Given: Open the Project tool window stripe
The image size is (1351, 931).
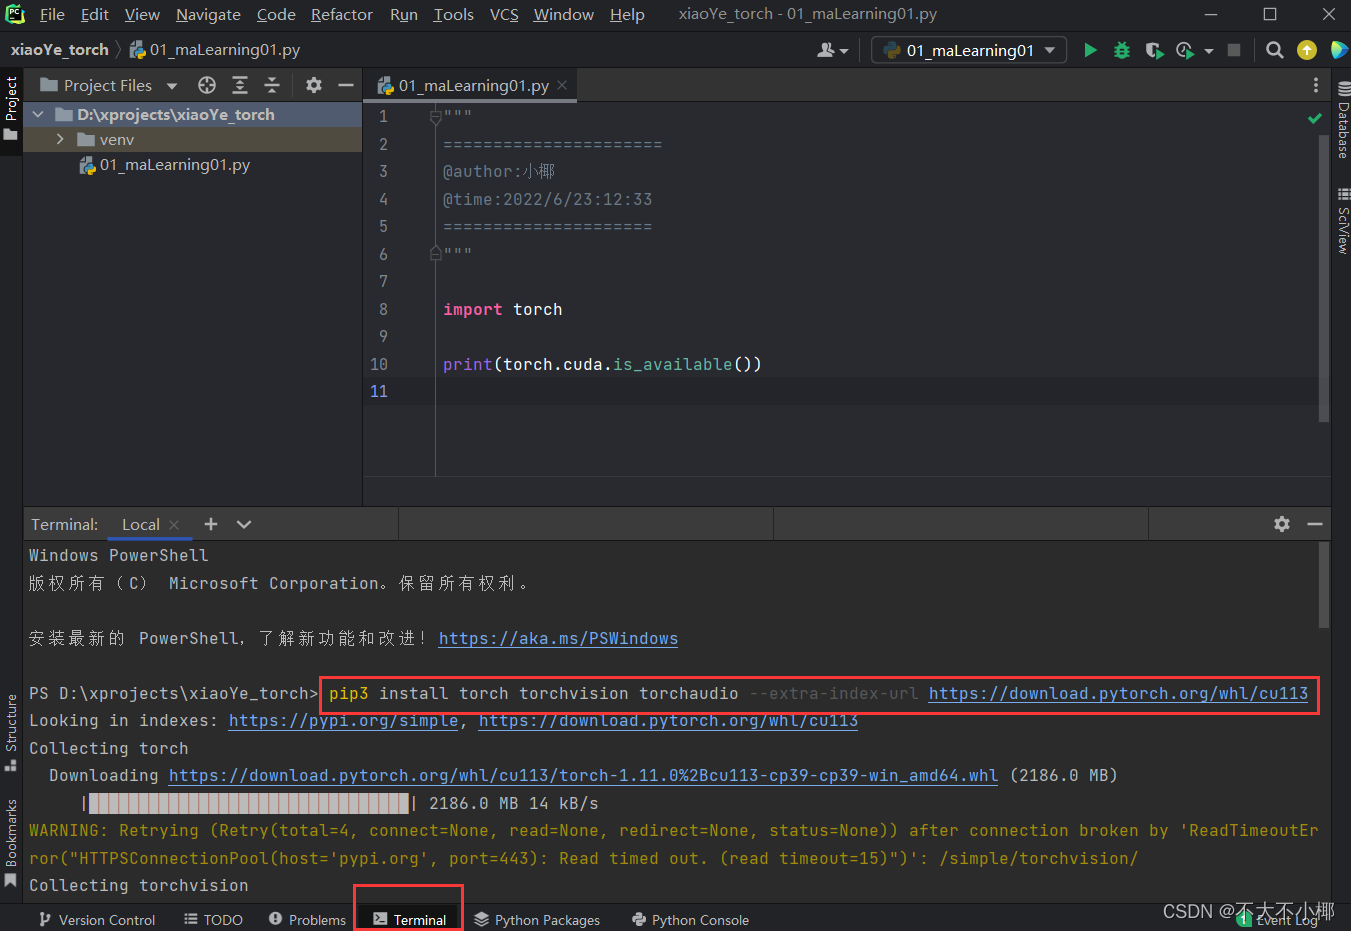Looking at the screenshot, I should 11,108.
